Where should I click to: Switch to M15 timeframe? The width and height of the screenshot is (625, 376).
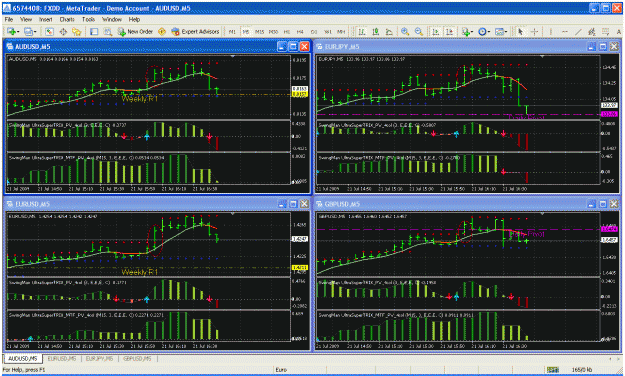[x=259, y=31]
